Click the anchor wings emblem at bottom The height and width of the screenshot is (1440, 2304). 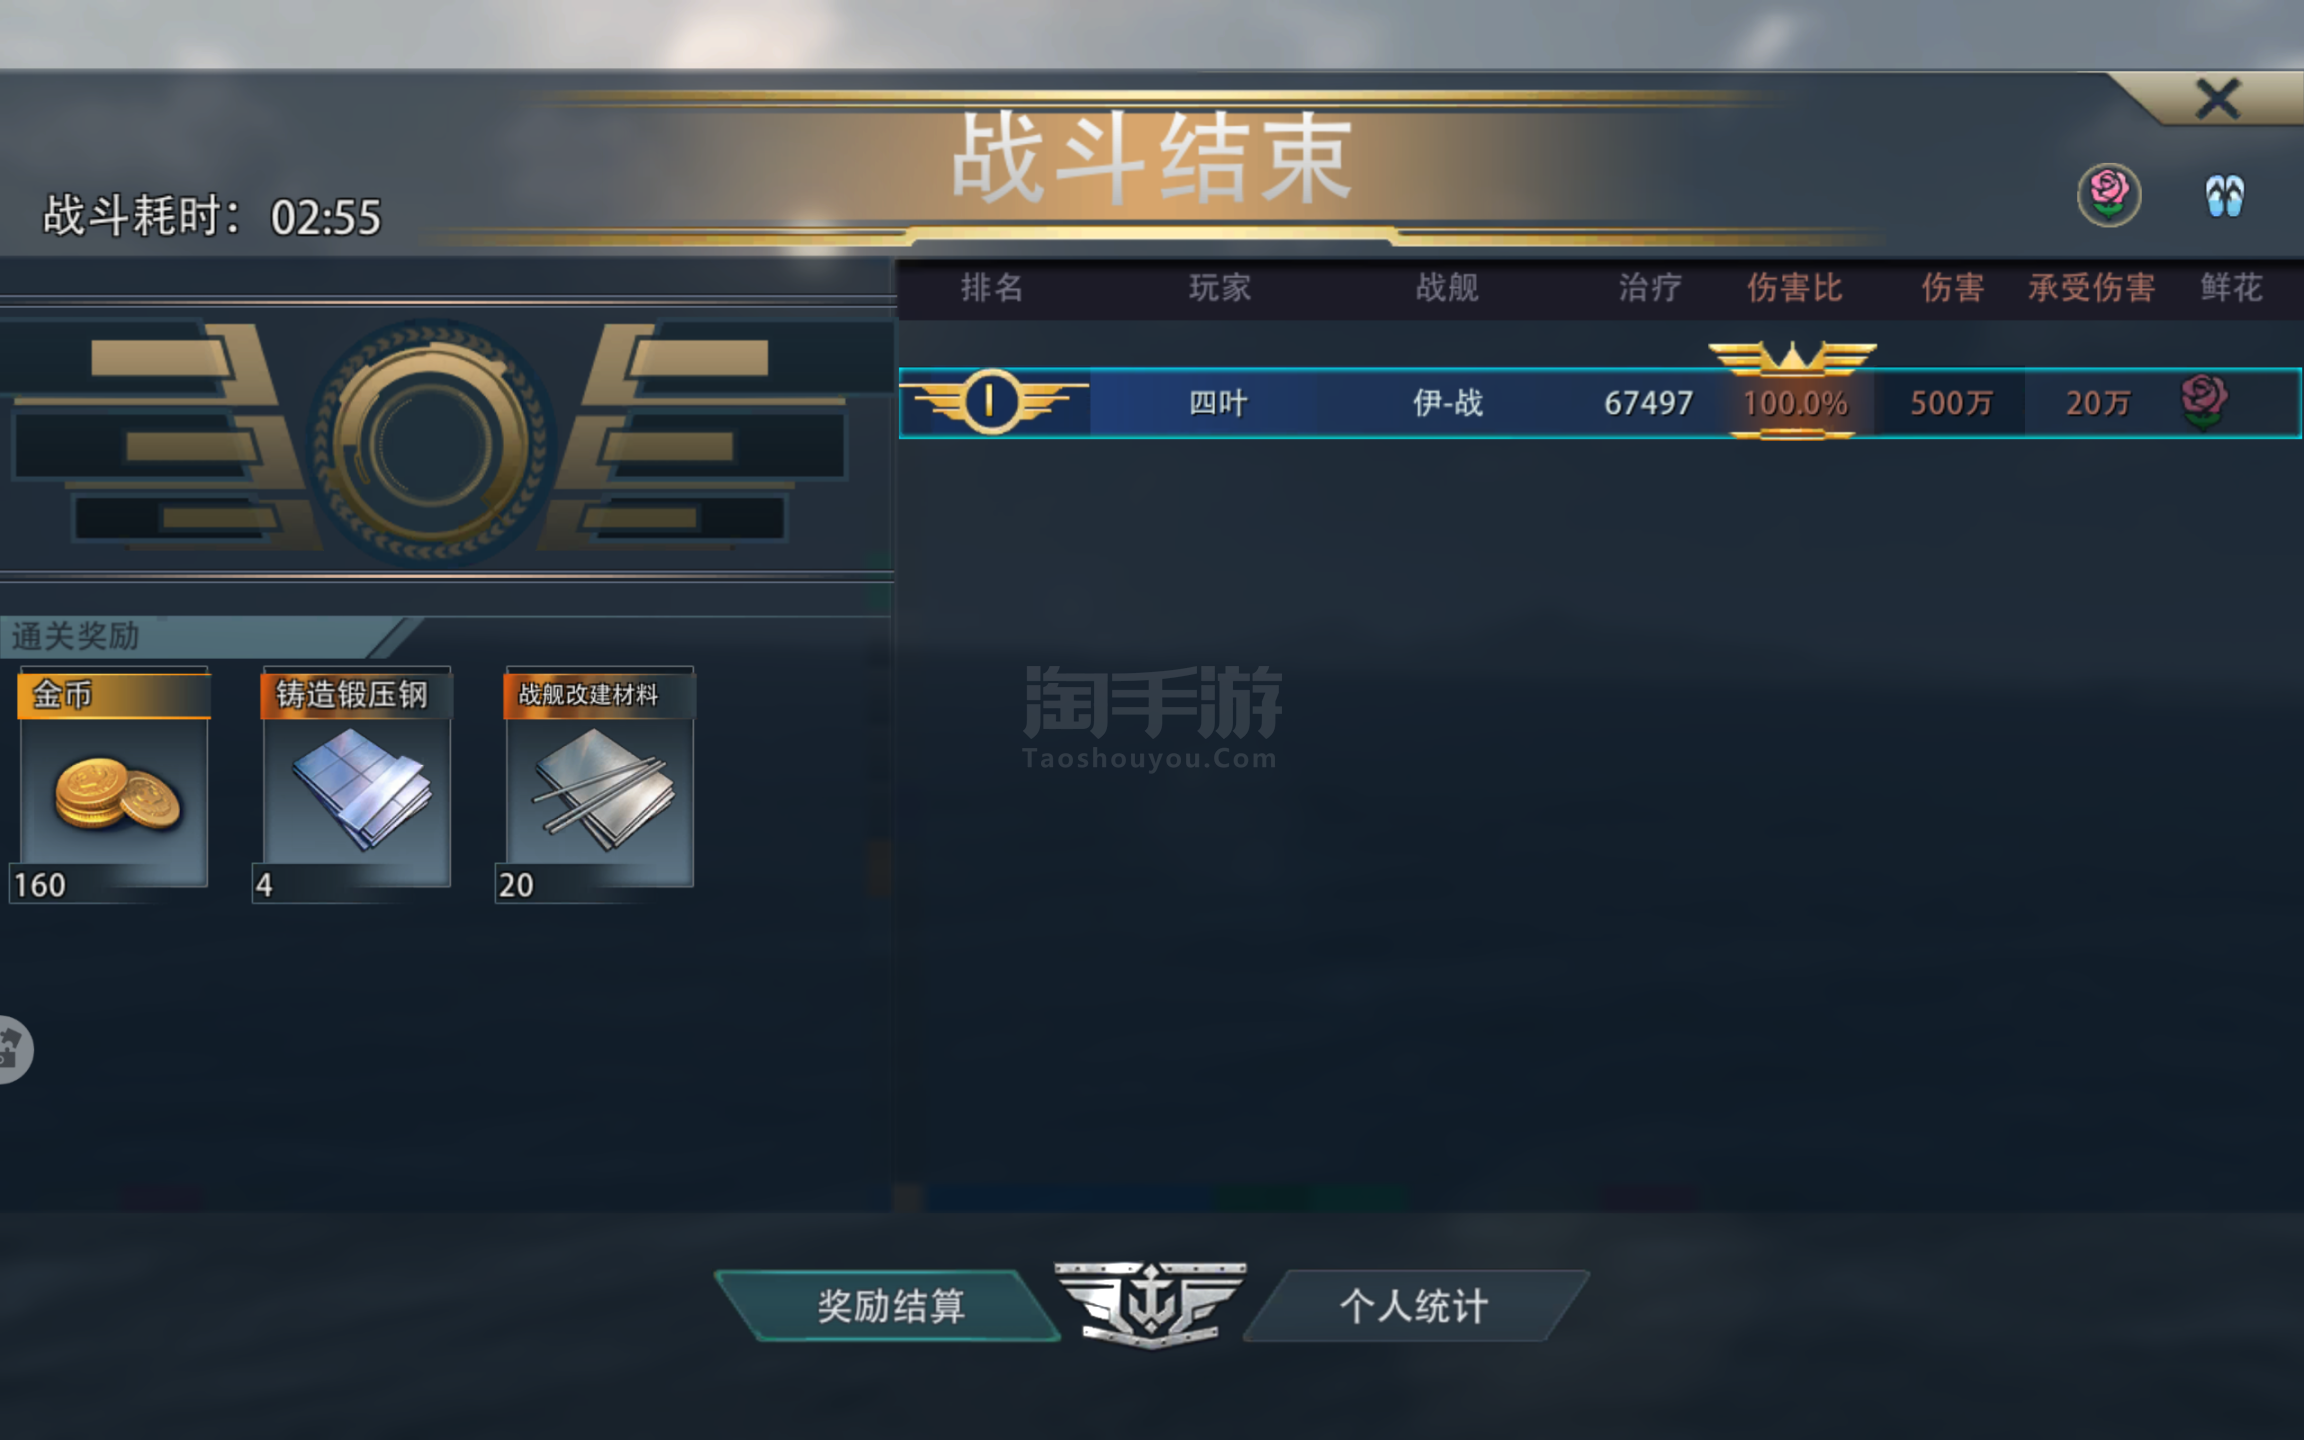[x=1151, y=1305]
